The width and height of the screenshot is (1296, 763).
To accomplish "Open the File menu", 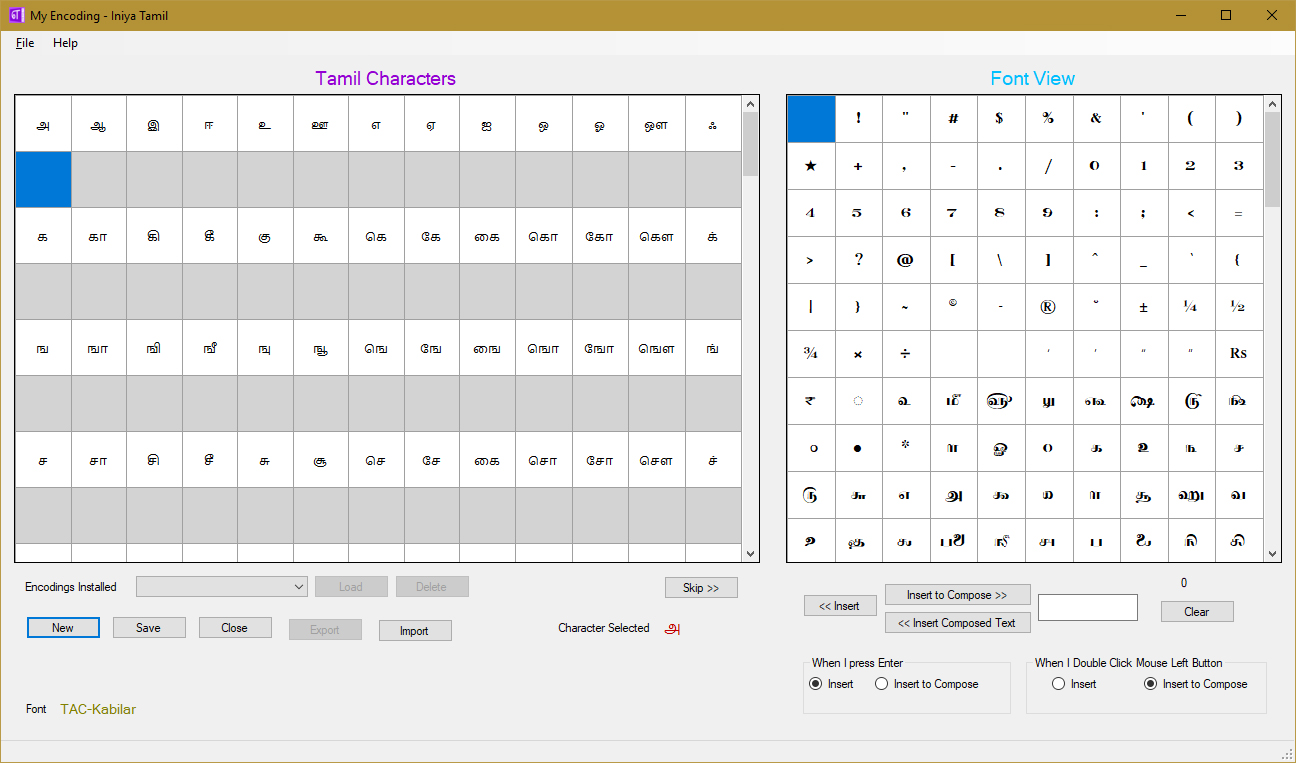I will pos(24,43).
